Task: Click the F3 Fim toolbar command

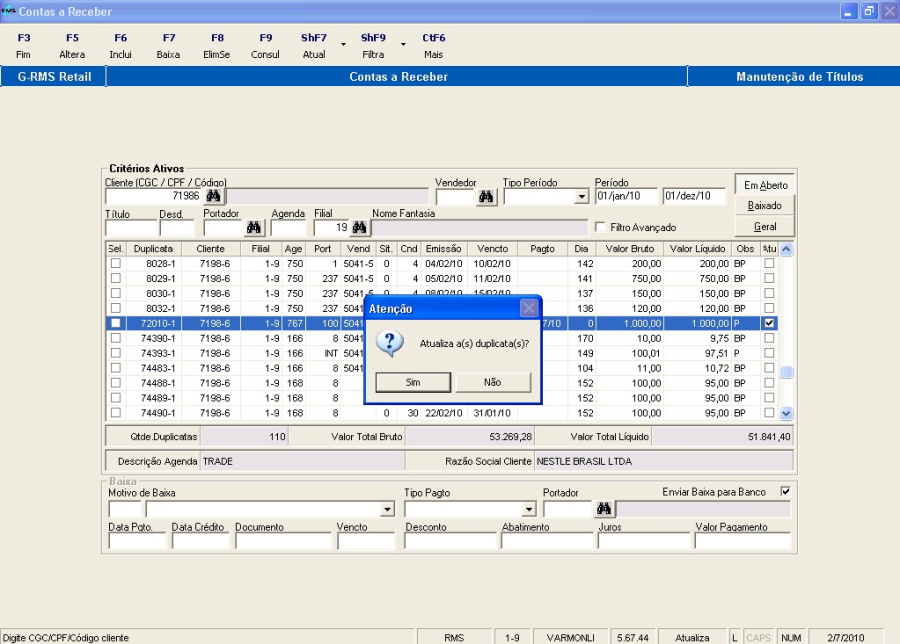Action: [24, 46]
